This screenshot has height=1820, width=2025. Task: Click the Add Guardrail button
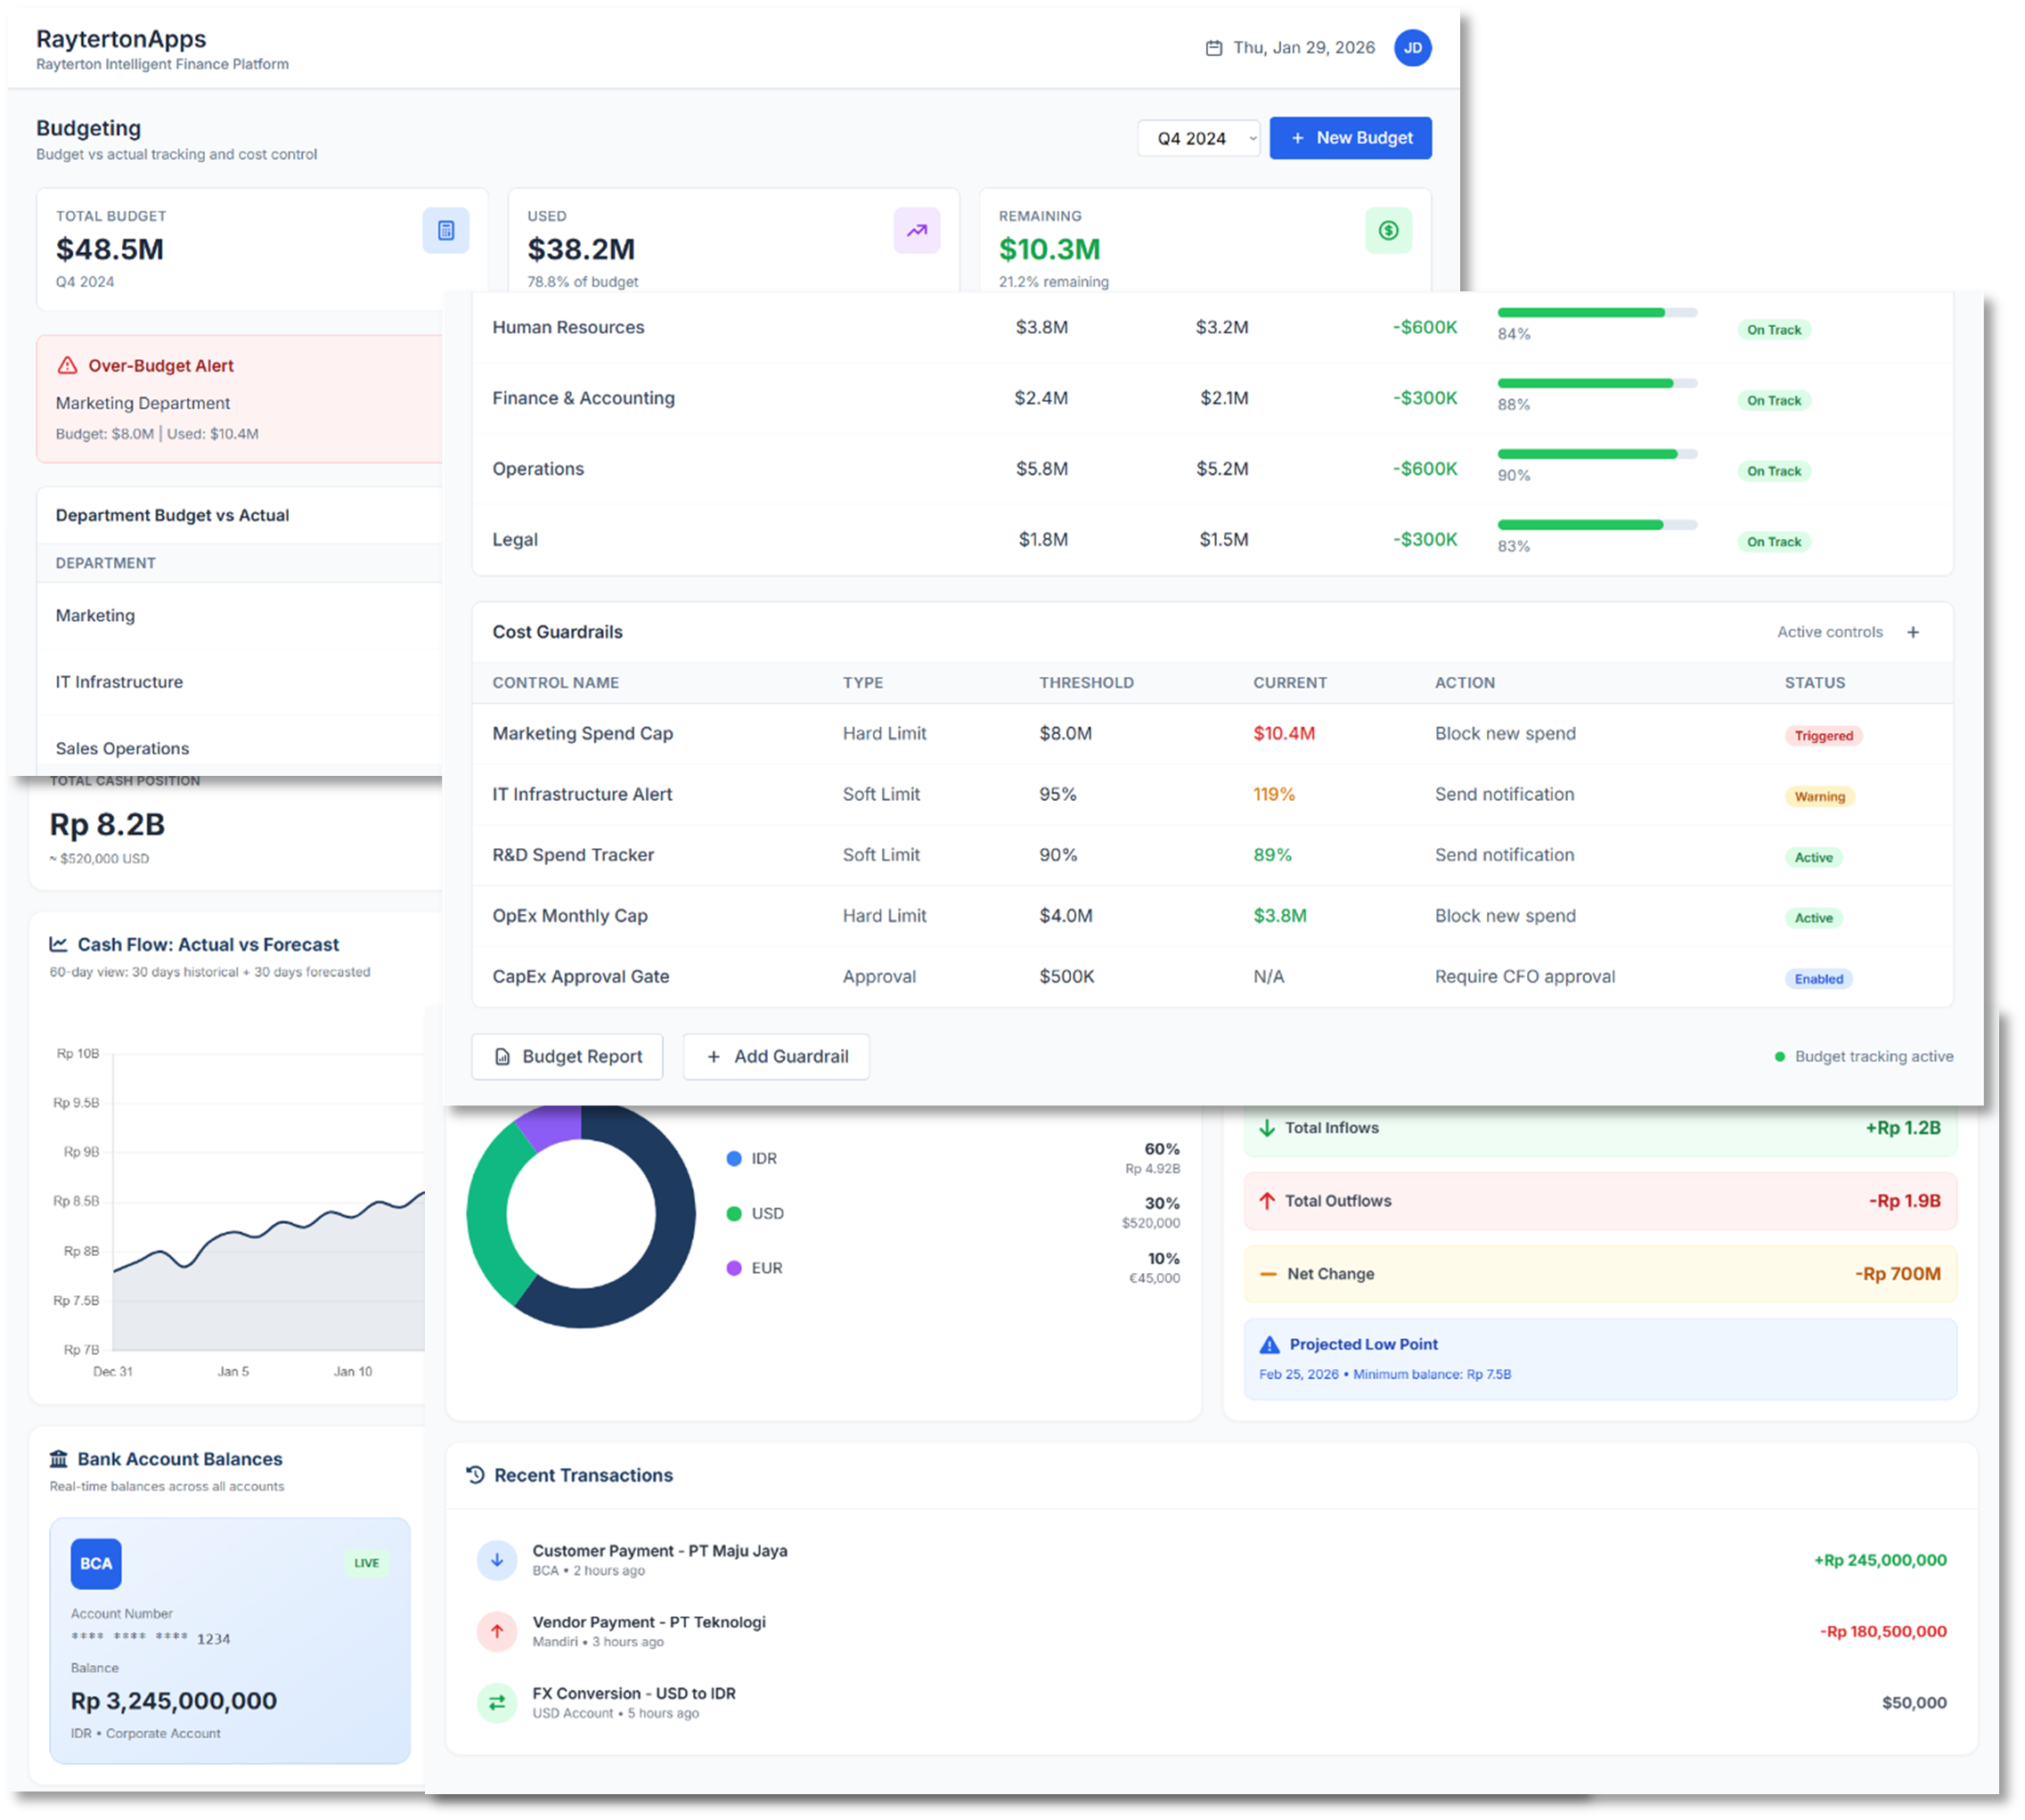[x=776, y=1056]
